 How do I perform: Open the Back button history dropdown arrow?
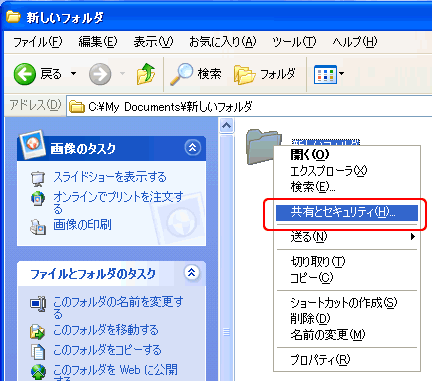coord(73,74)
